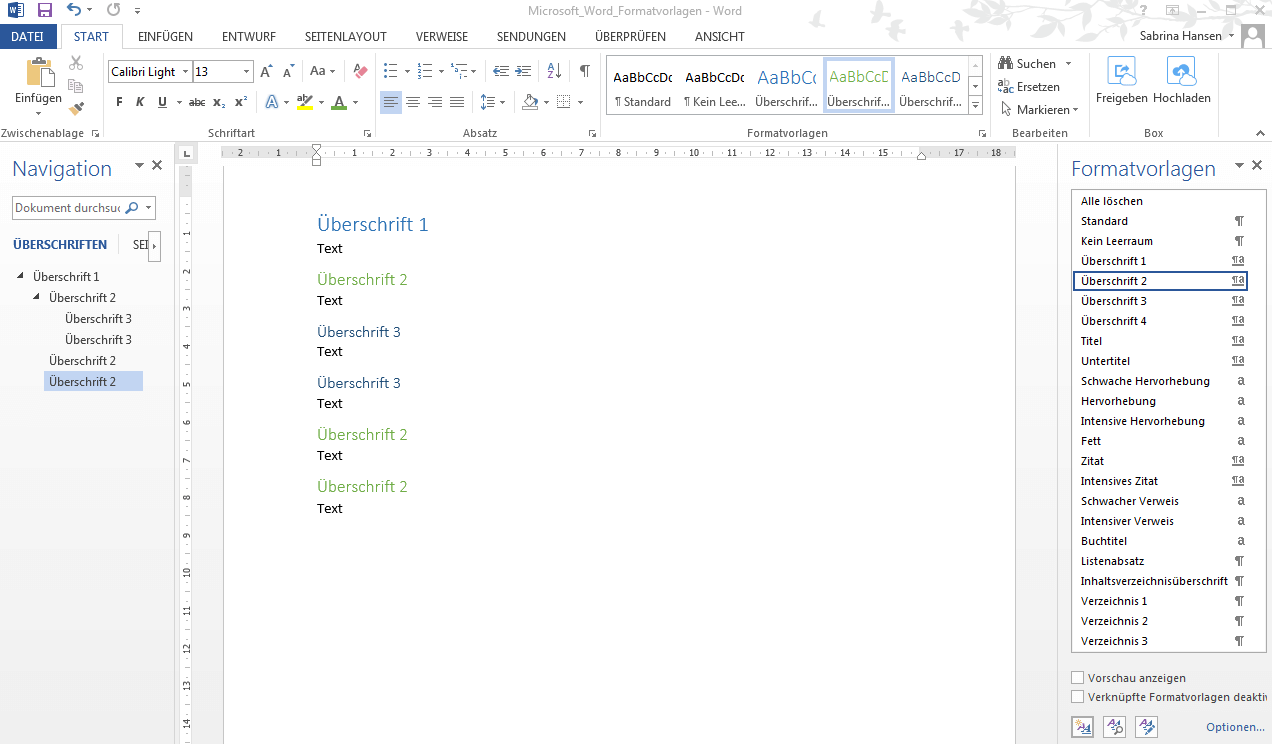Switch to the ANSICHT tab
Viewport: 1272px width, 744px height.
coord(720,37)
